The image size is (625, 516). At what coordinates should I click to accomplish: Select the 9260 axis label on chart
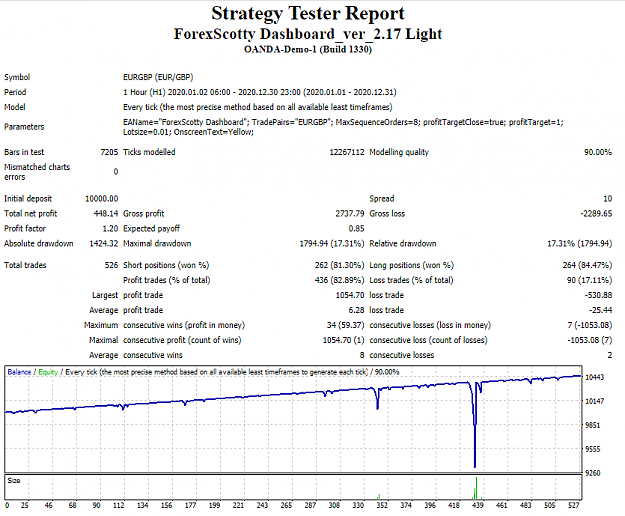tap(592, 473)
